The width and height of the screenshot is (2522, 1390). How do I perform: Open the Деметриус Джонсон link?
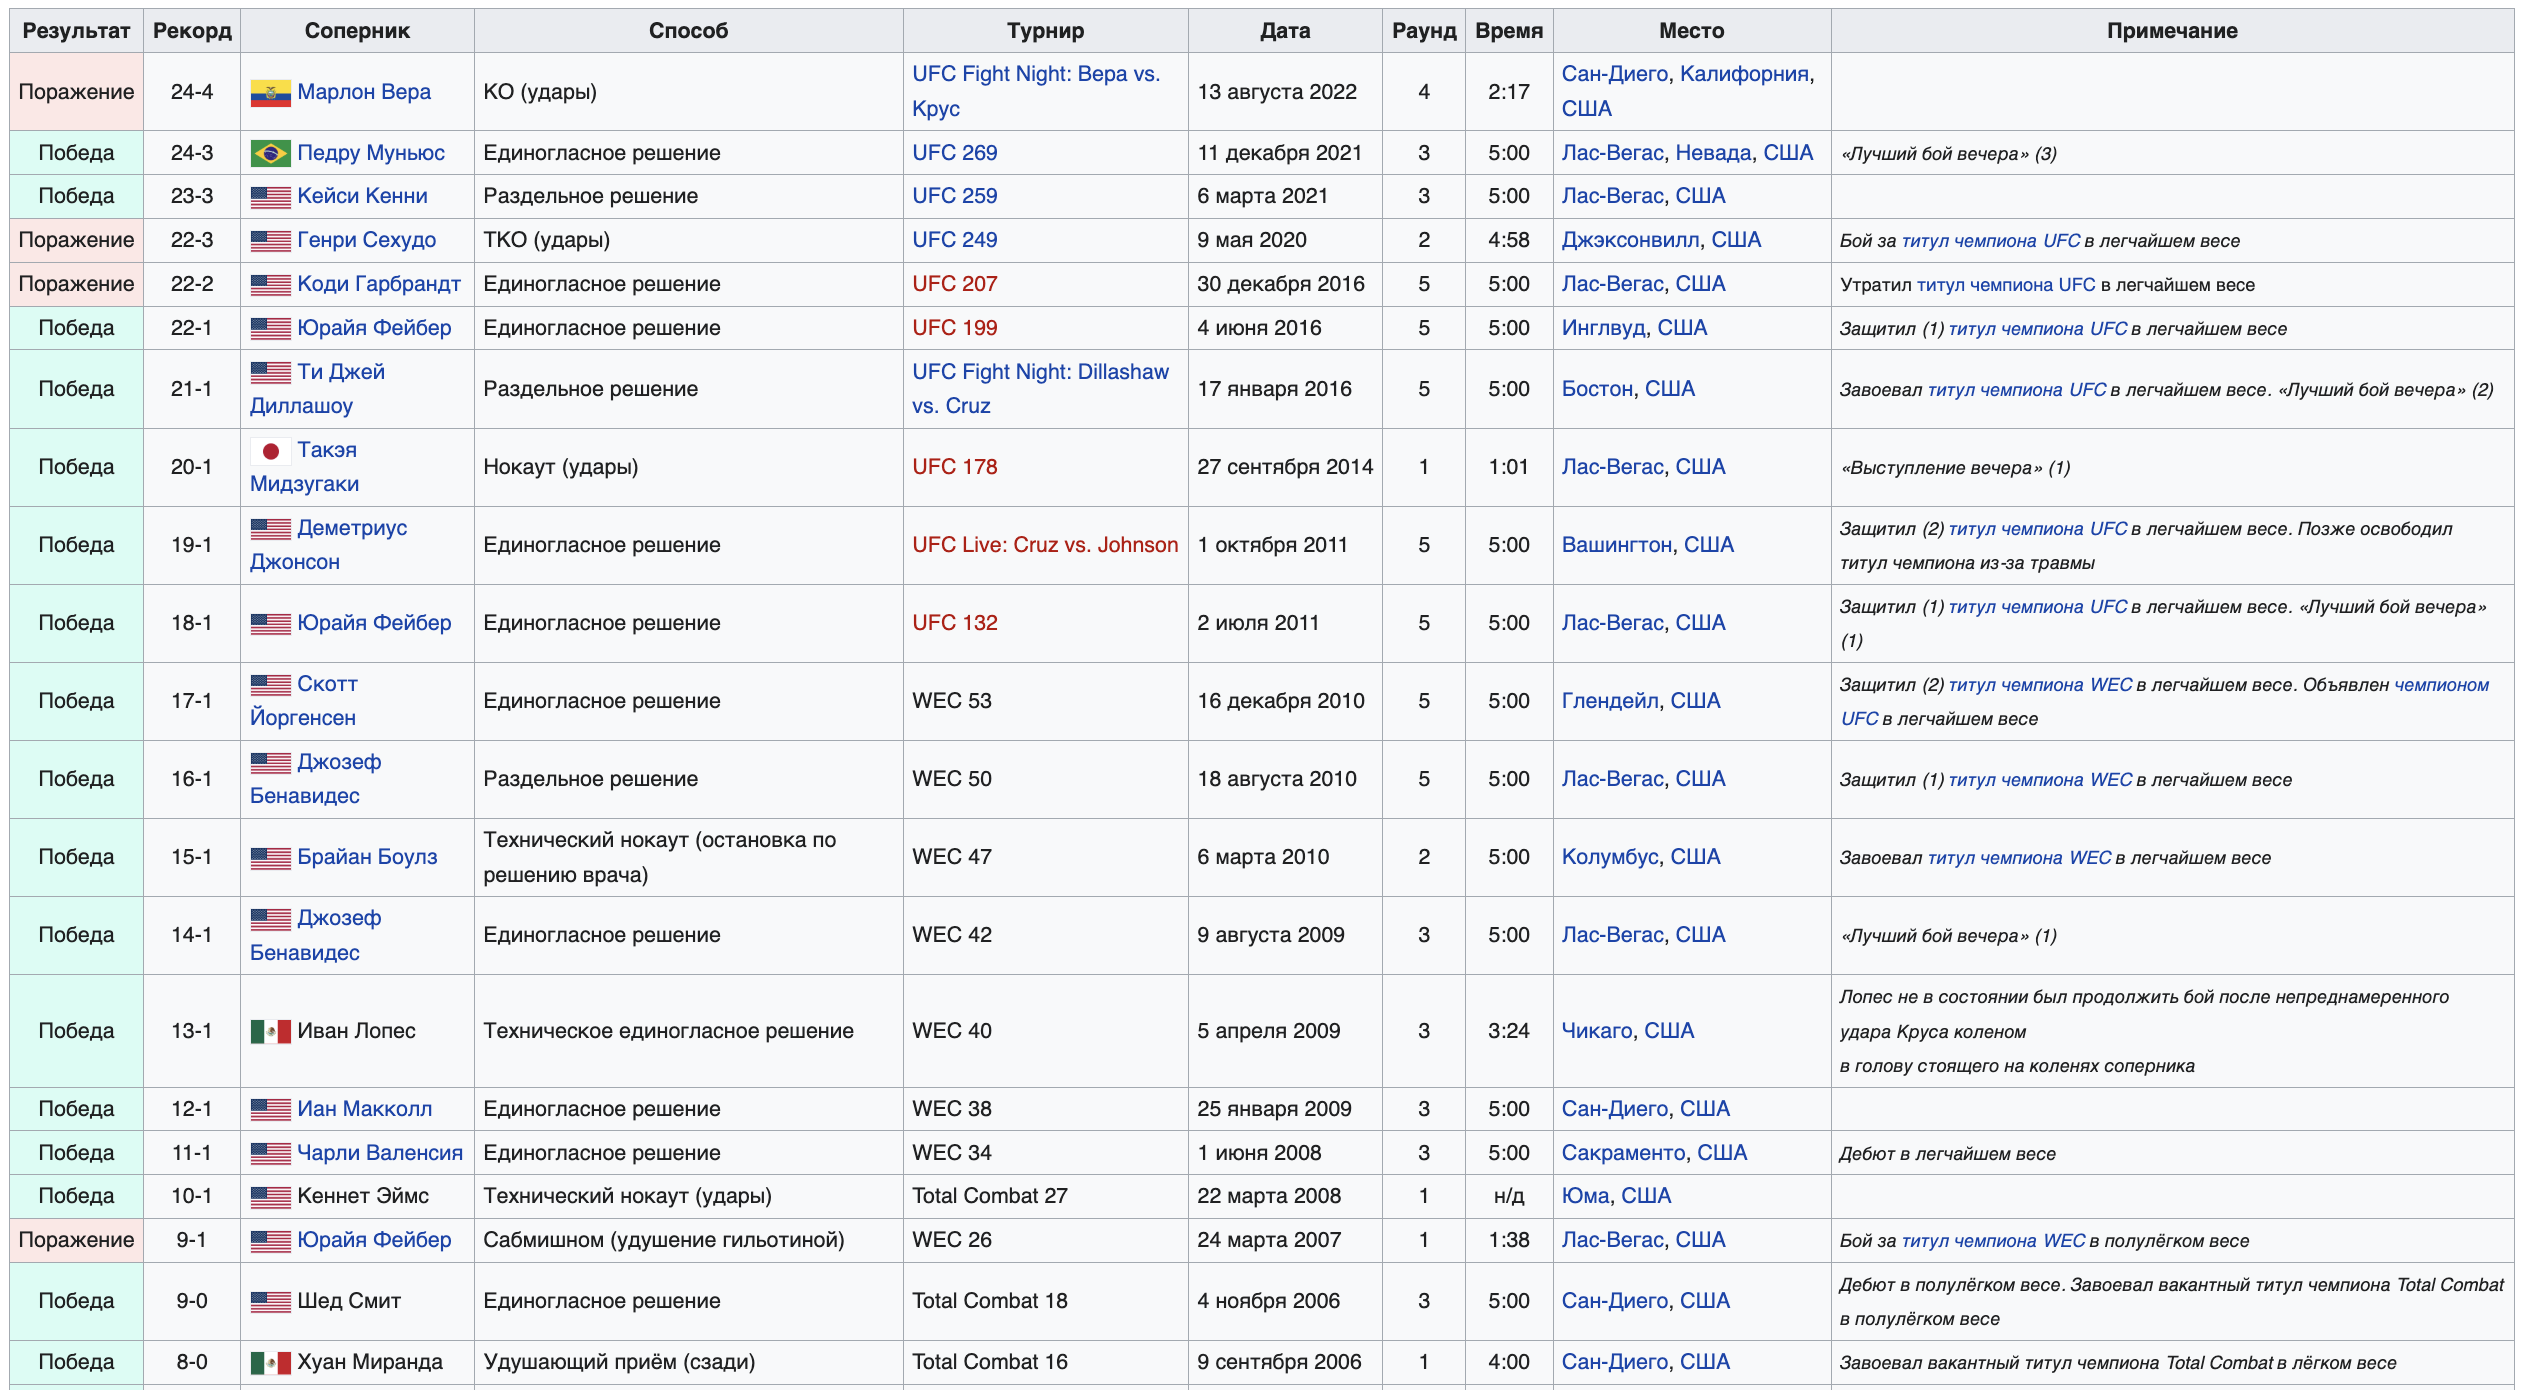[328, 545]
